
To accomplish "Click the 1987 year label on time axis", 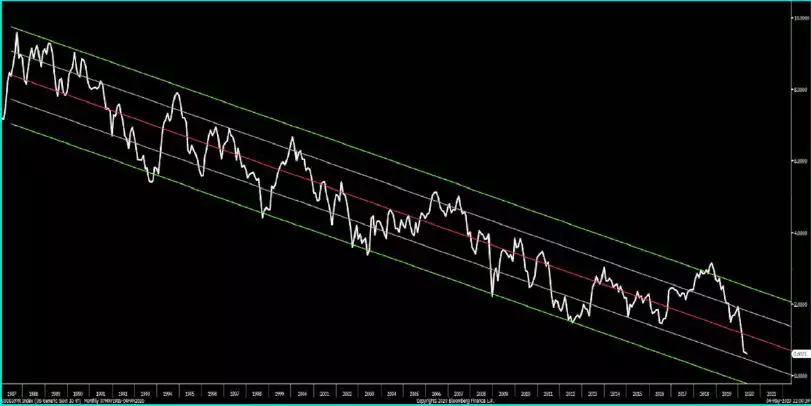I will [11, 394].
